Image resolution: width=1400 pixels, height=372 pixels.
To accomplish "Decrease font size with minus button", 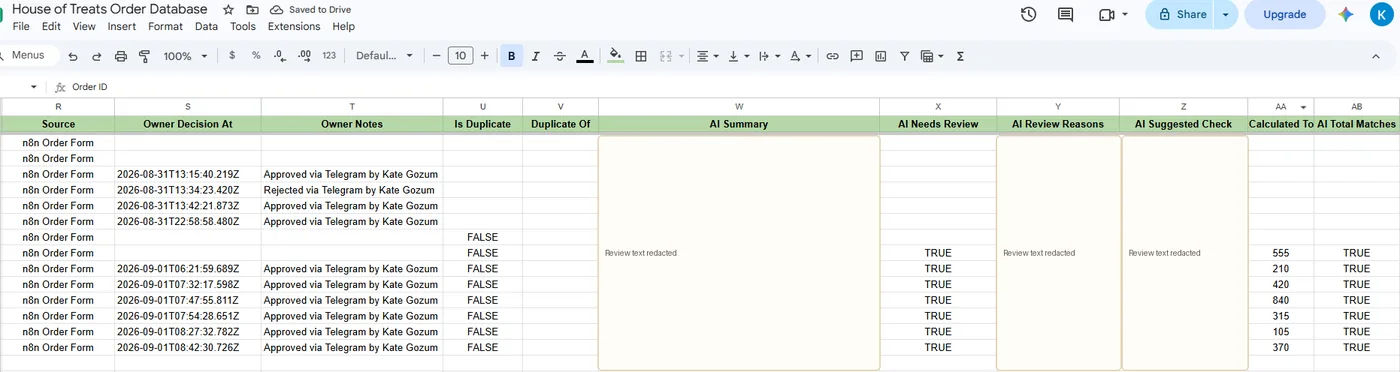I will (436, 56).
